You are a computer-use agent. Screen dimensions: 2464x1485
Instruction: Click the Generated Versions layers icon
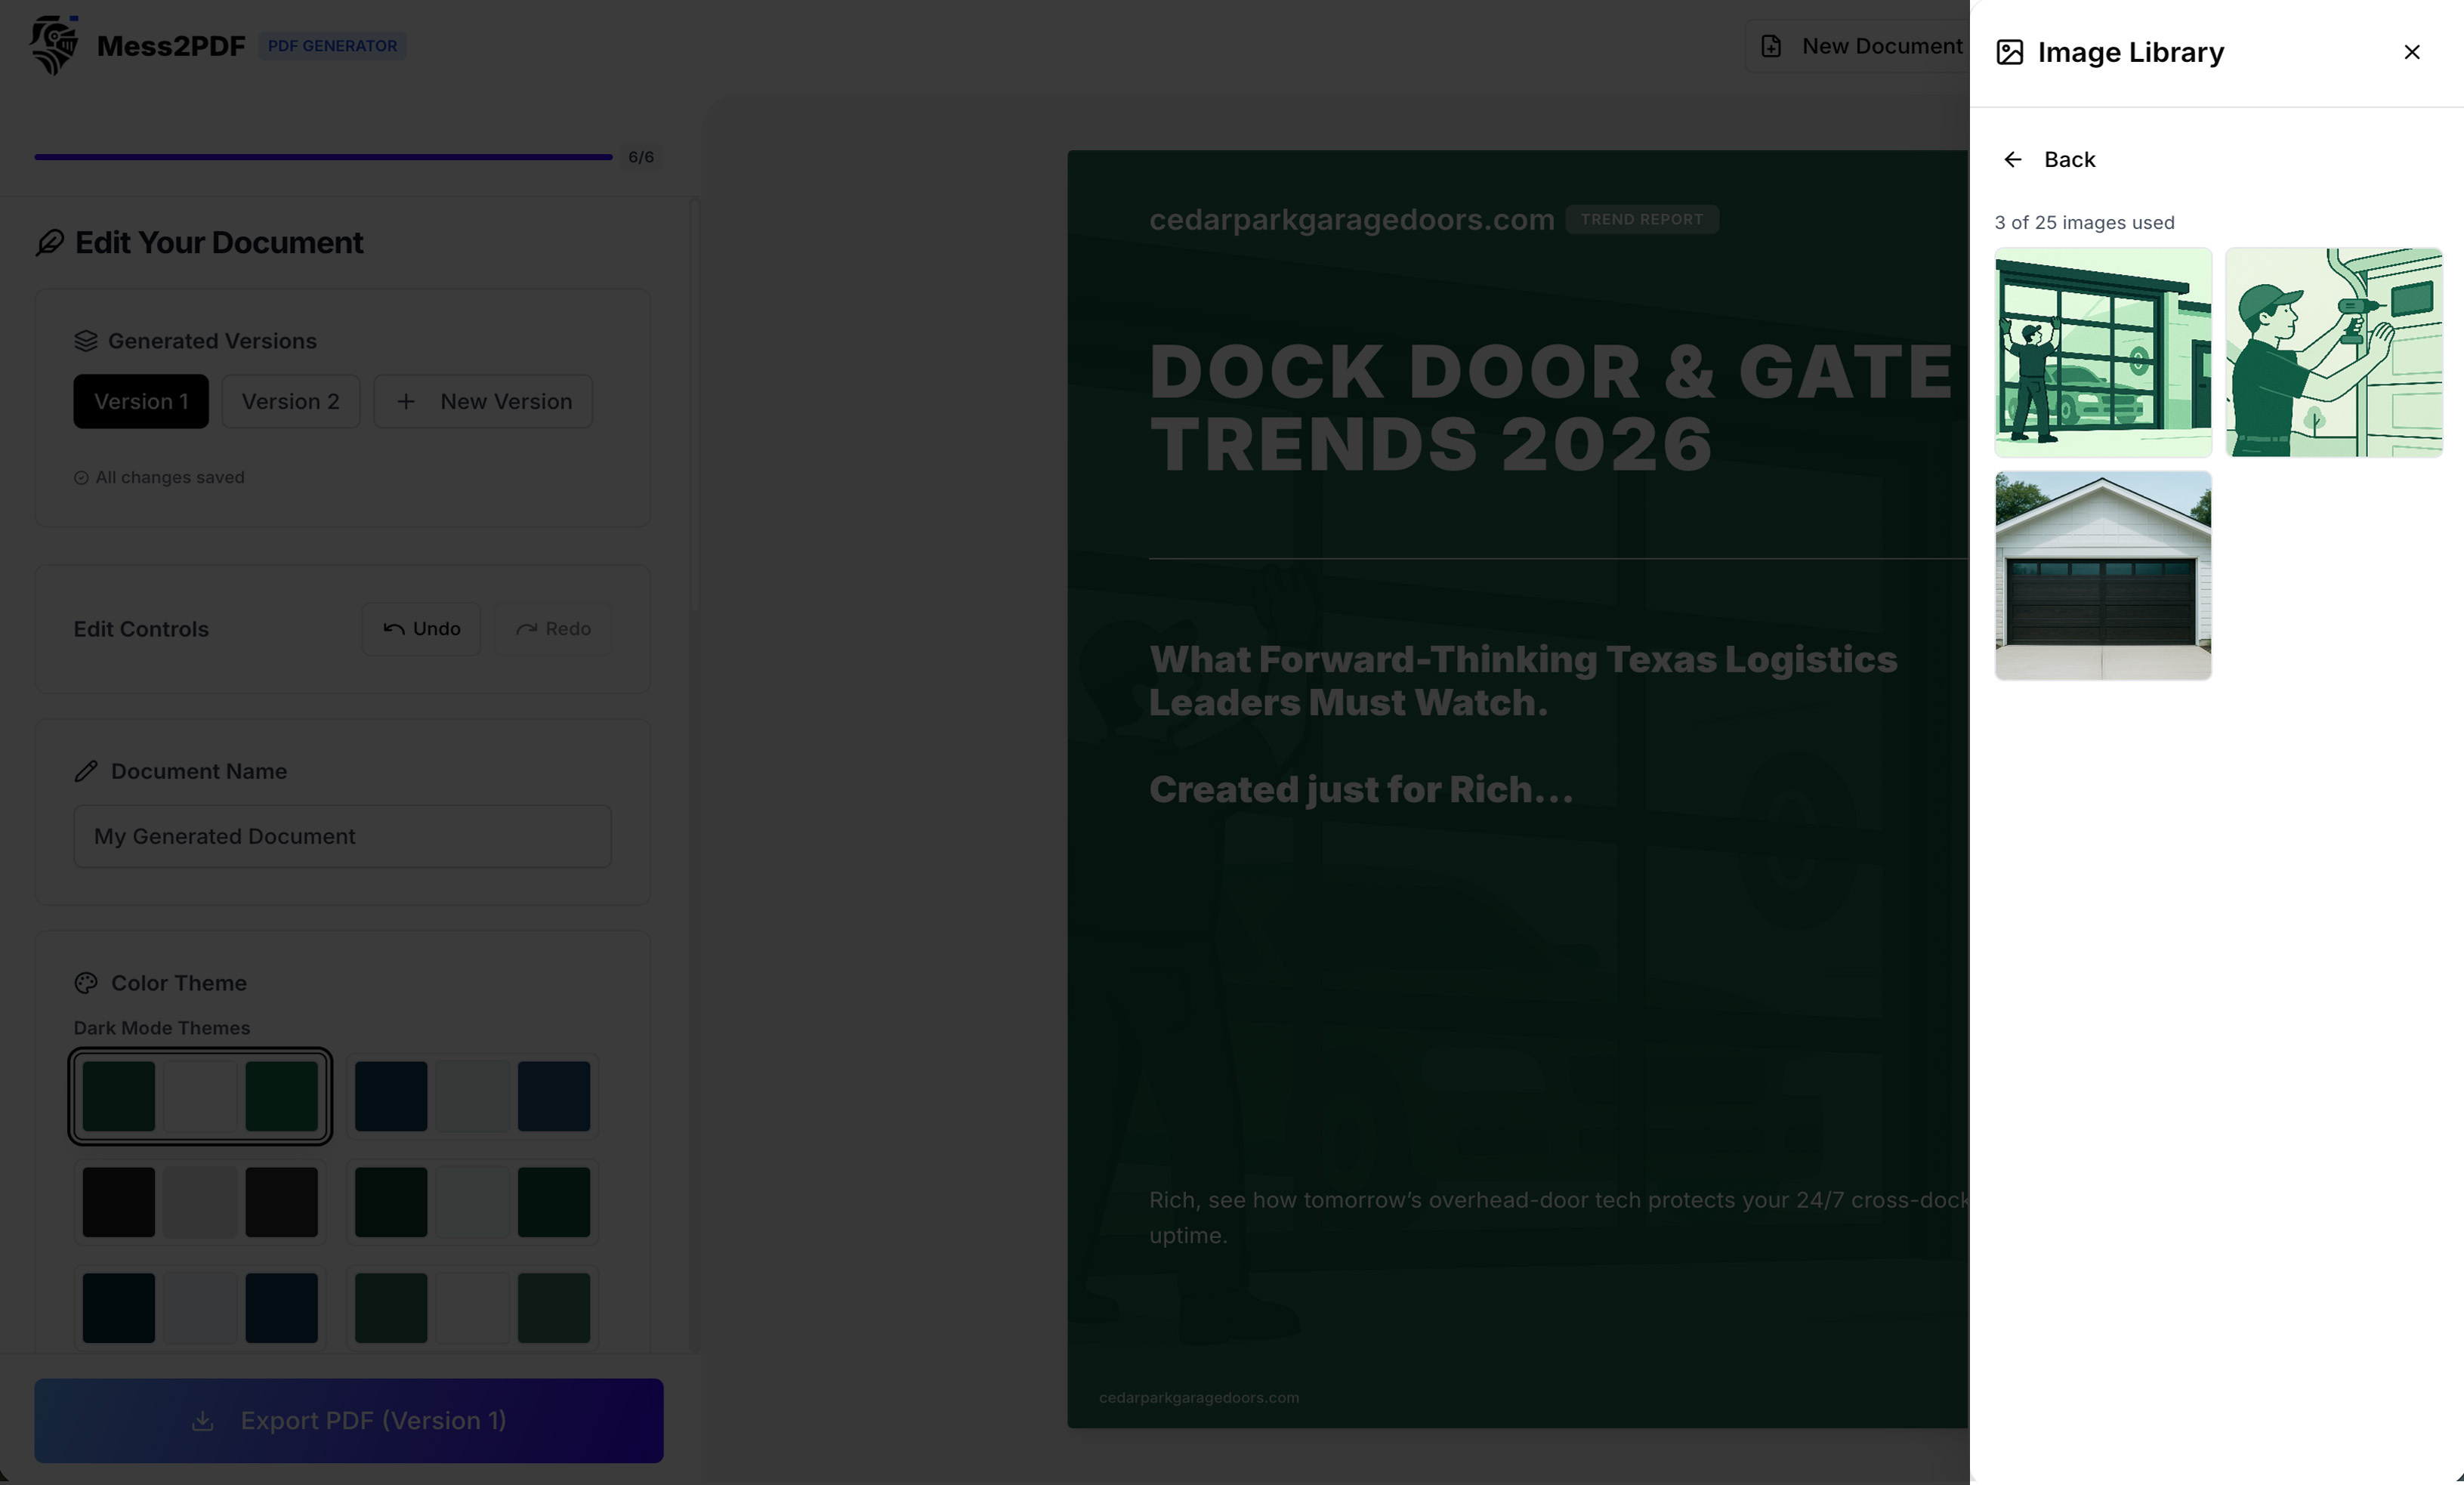(86, 341)
